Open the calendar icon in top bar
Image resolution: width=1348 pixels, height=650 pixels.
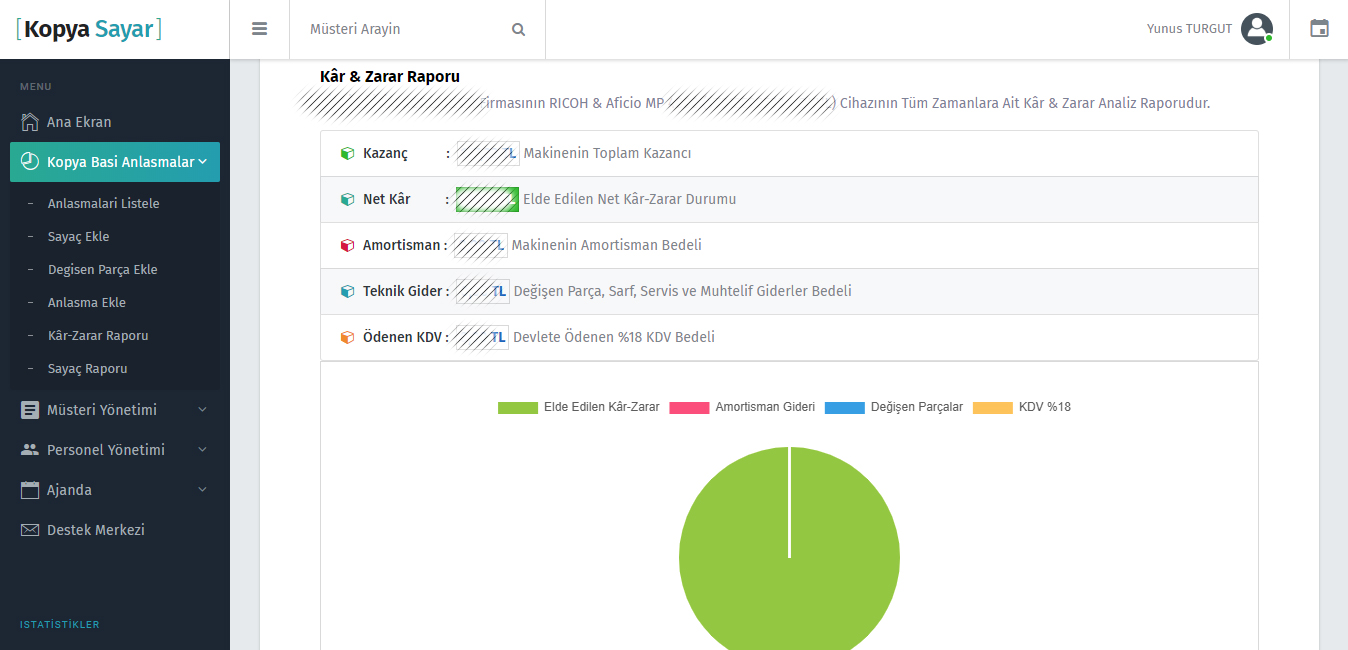(1319, 29)
